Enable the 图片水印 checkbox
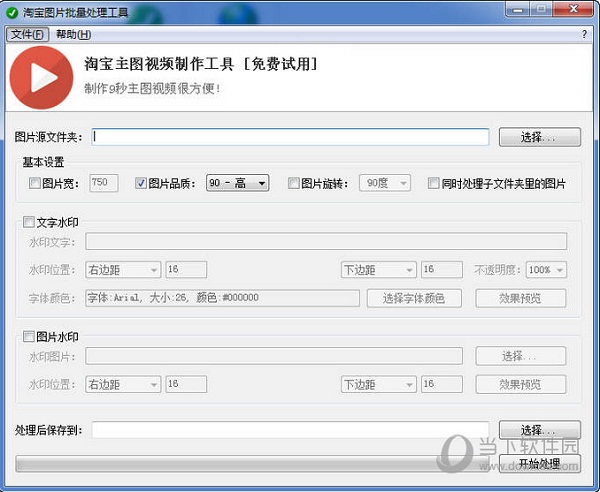The width and height of the screenshot is (600, 492). [29, 337]
